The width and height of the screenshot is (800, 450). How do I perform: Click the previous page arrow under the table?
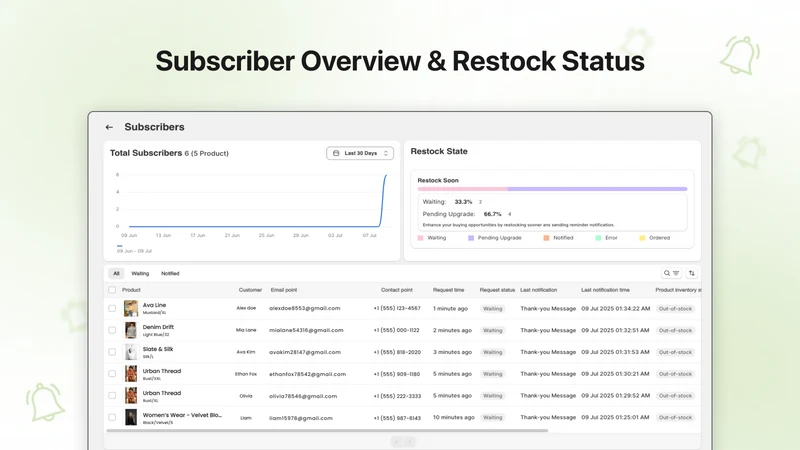click(x=397, y=442)
